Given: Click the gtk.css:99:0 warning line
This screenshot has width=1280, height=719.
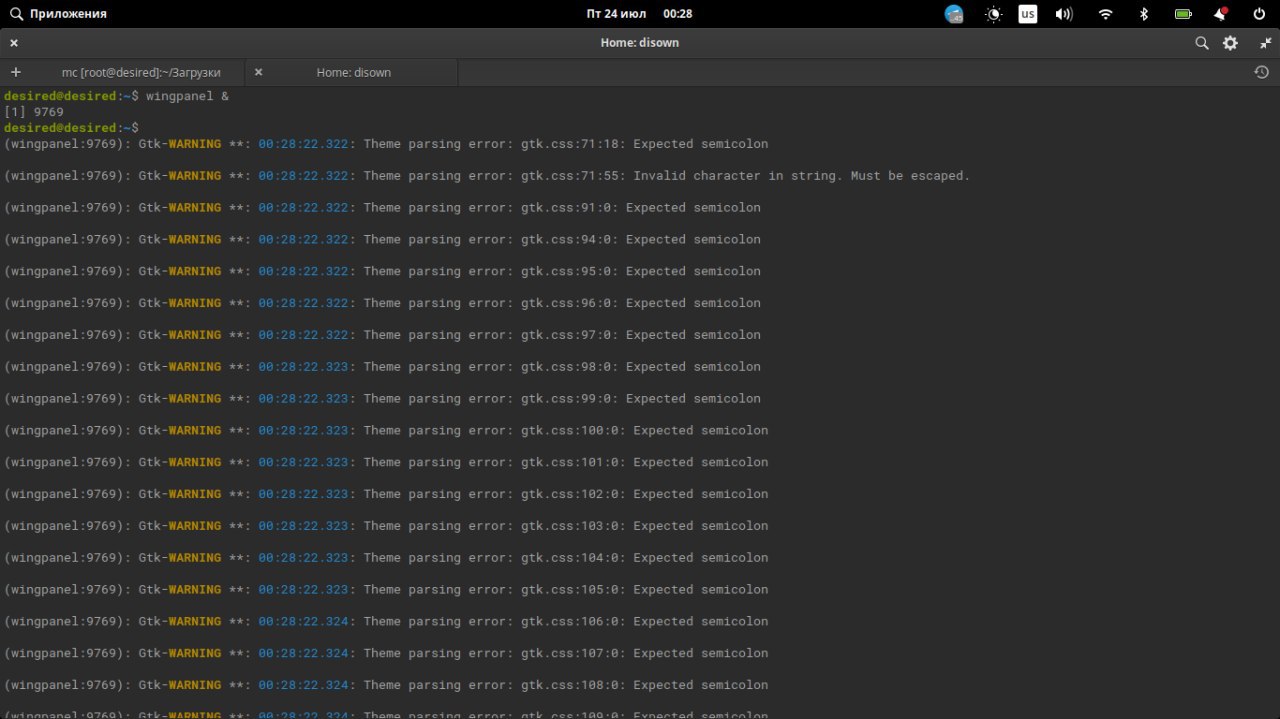Looking at the screenshot, I should [382, 399].
